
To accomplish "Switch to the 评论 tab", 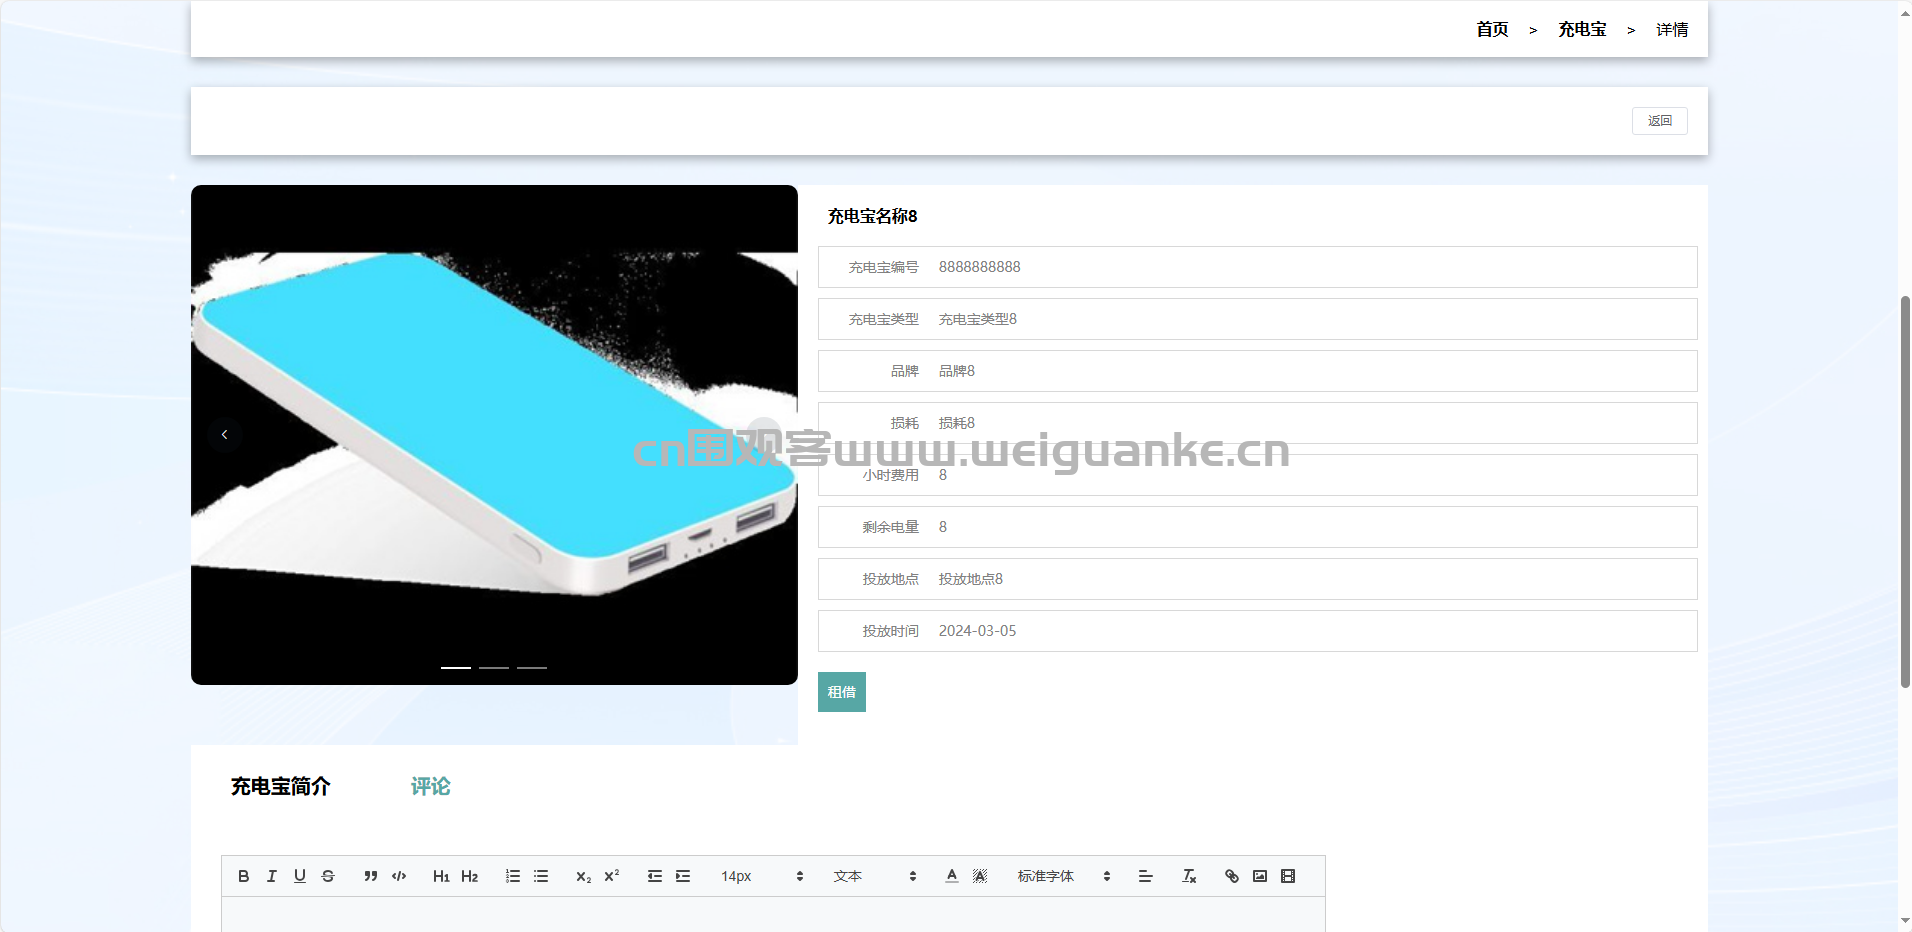I will (x=430, y=787).
